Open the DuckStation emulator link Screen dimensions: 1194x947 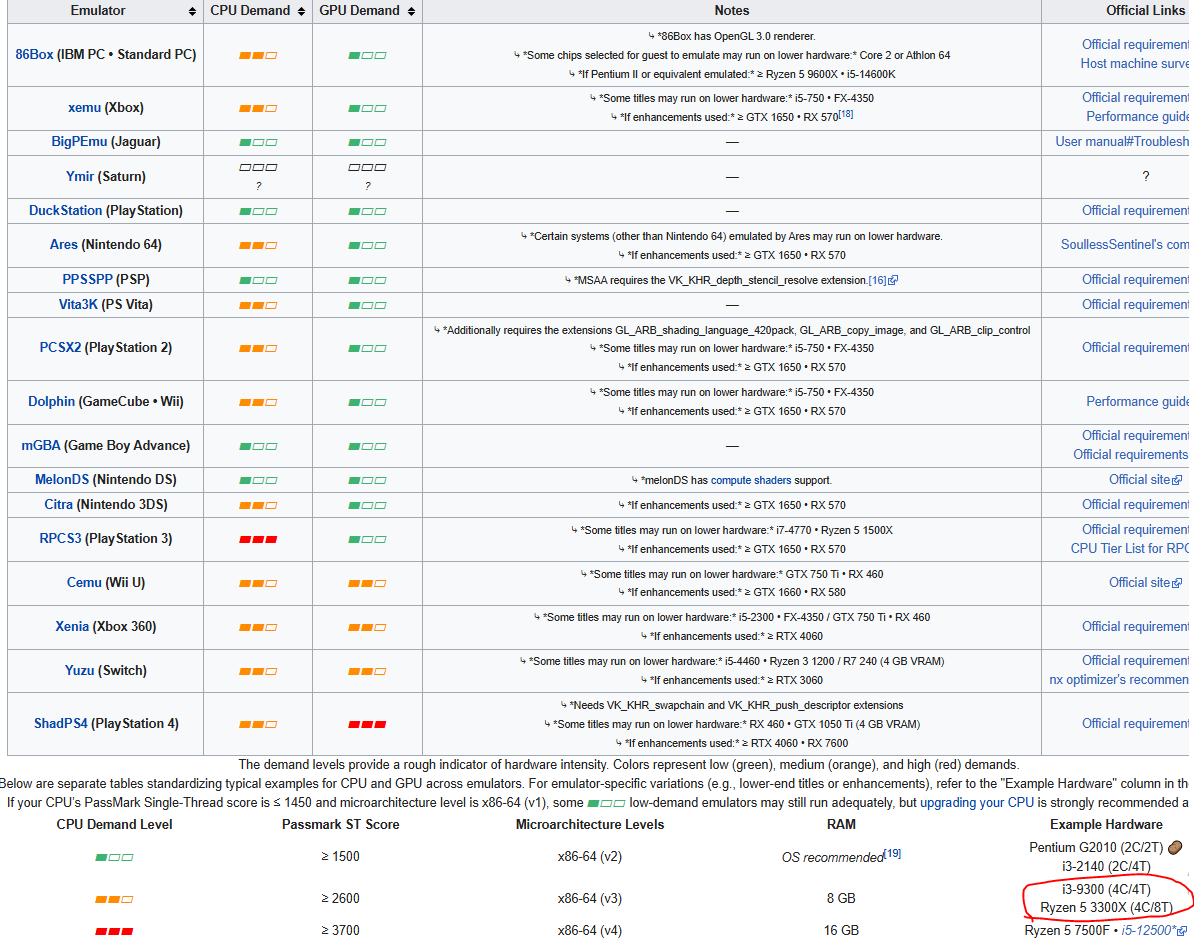click(x=65, y=211)
